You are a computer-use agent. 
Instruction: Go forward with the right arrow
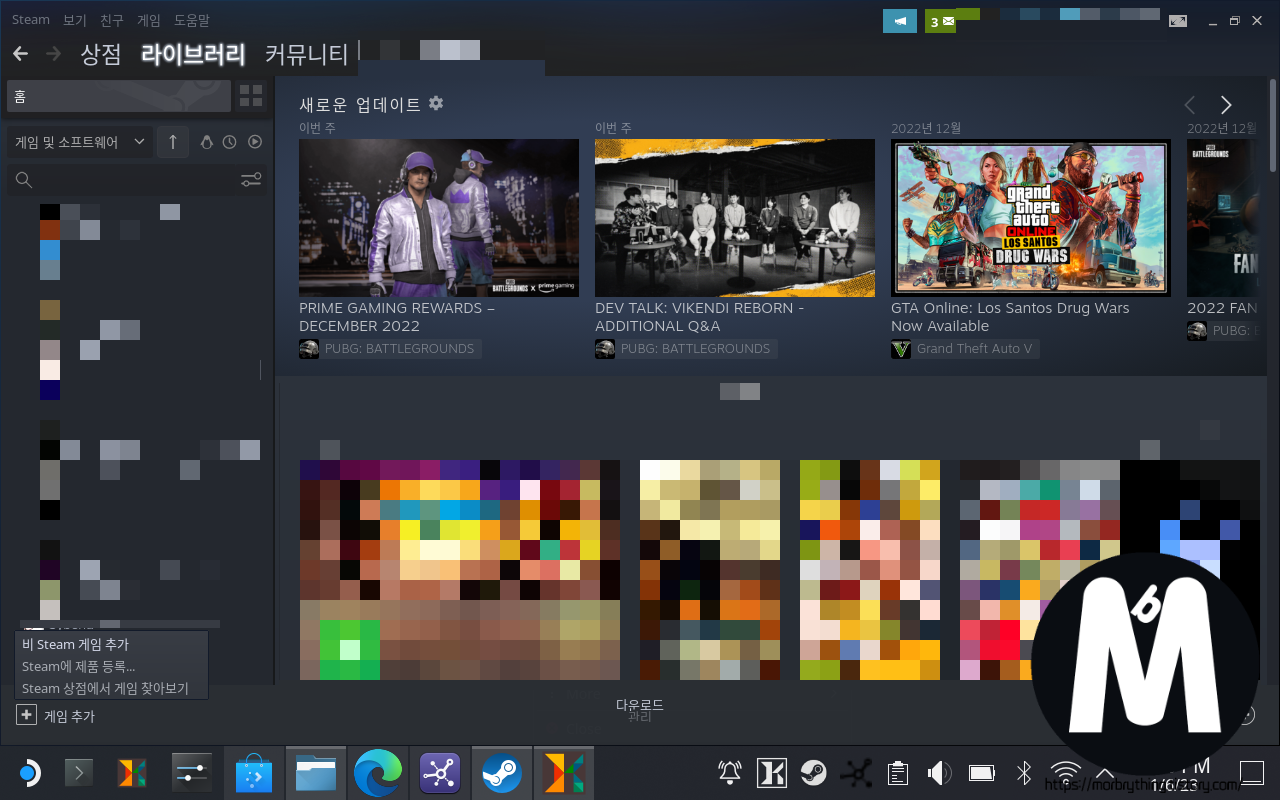(53, 53)
